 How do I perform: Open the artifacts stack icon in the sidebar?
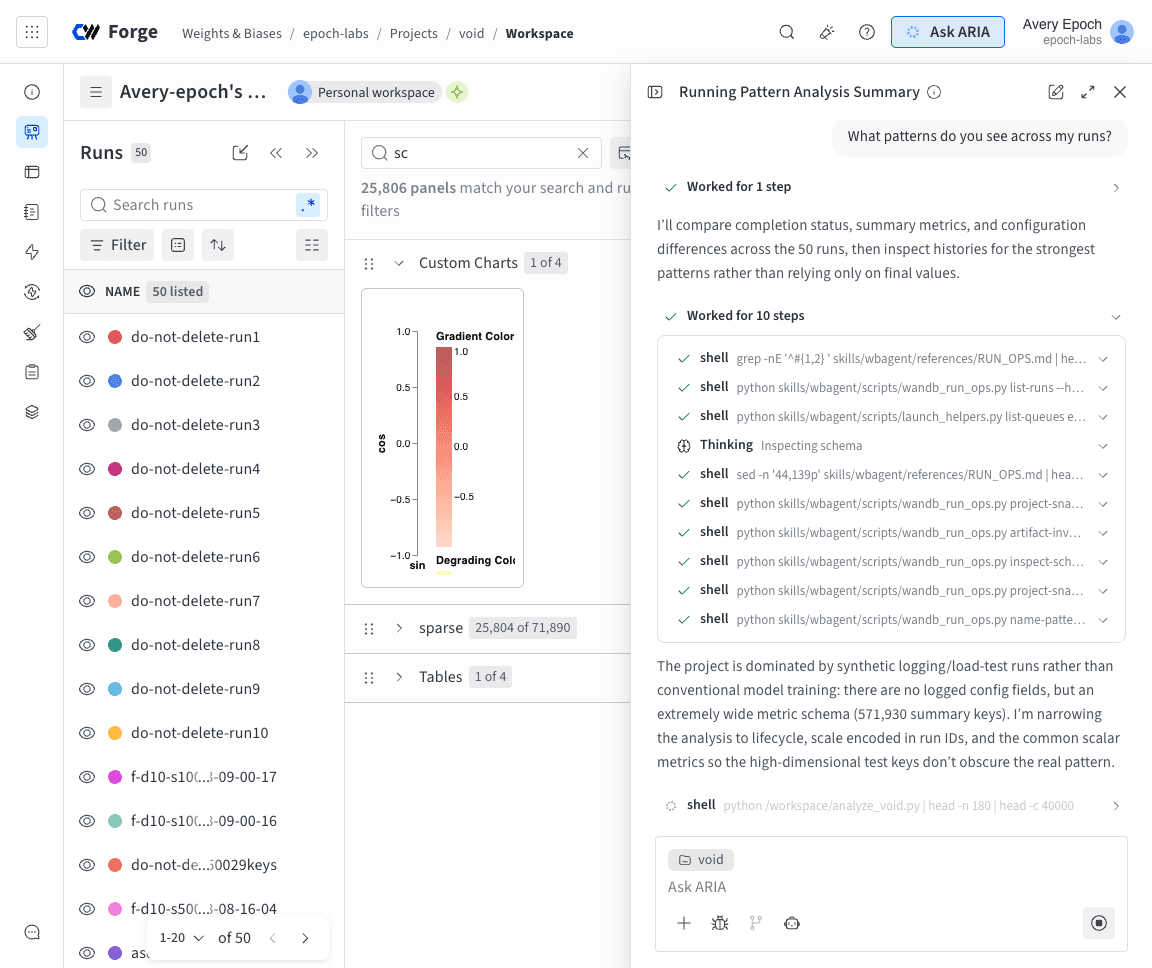click(32, 412)
